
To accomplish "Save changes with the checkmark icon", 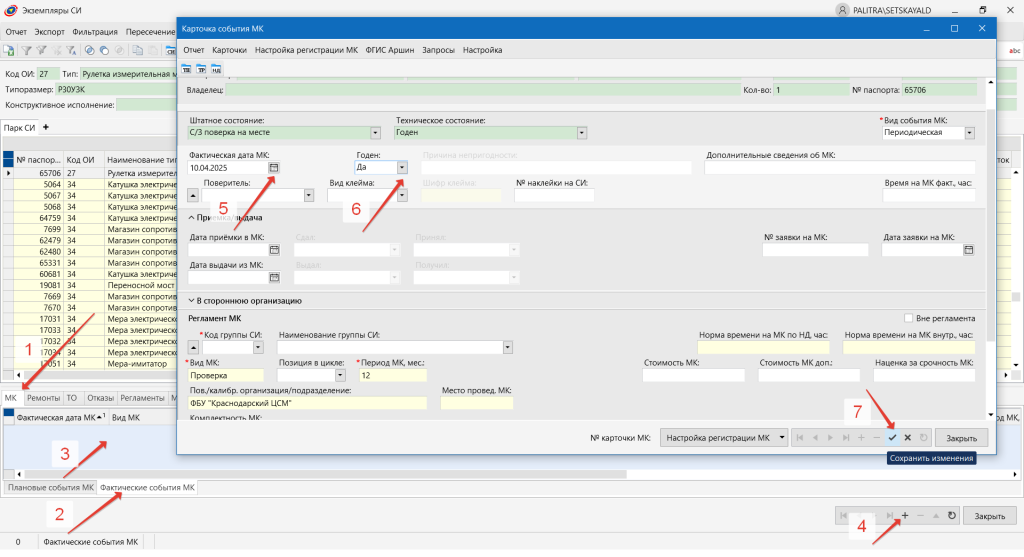I will (x=892, y=438).
